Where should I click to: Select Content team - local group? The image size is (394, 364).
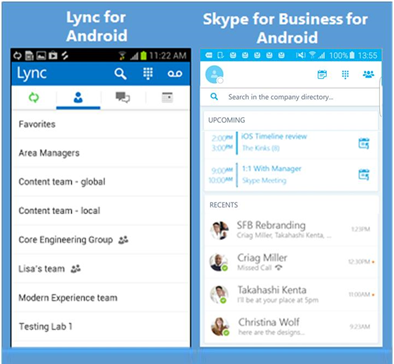pos(101,211)
